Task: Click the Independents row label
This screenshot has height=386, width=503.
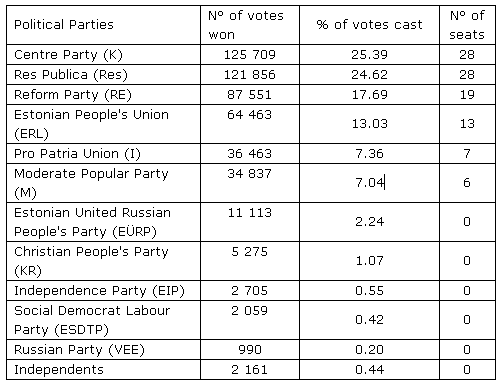Action: point(103,370)
